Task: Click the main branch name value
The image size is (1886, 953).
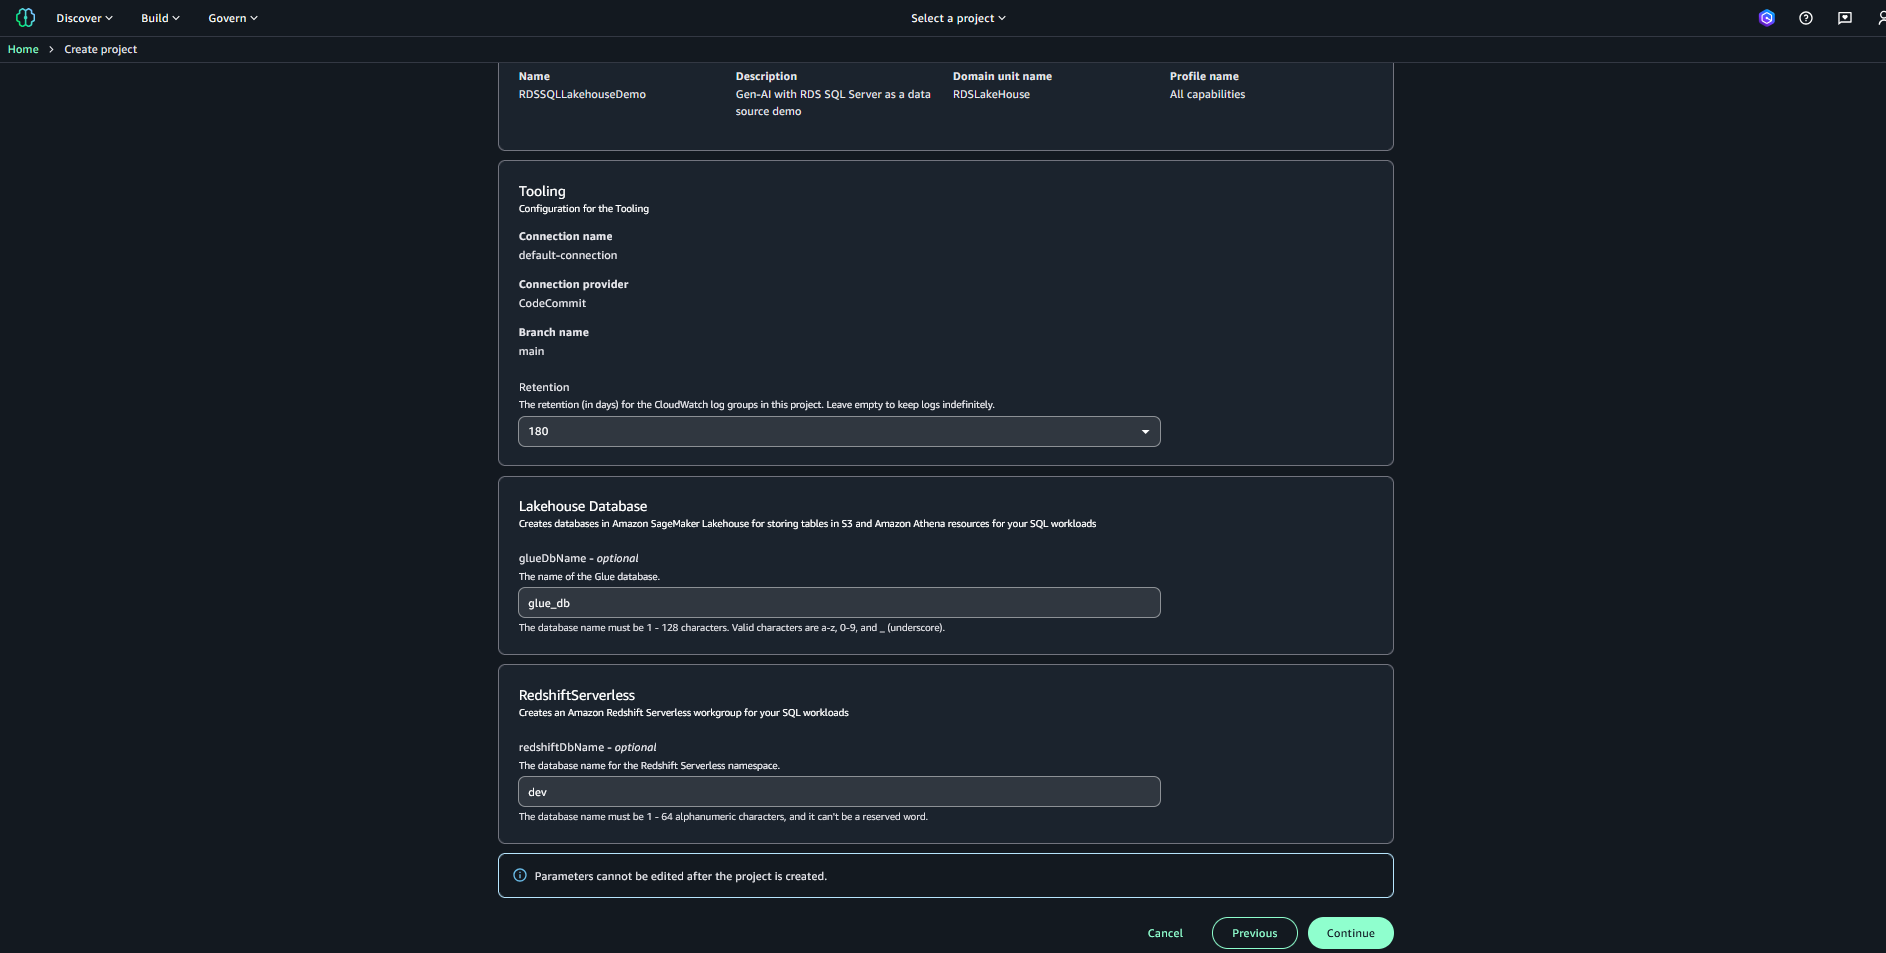Action: [x=531, y=351]
